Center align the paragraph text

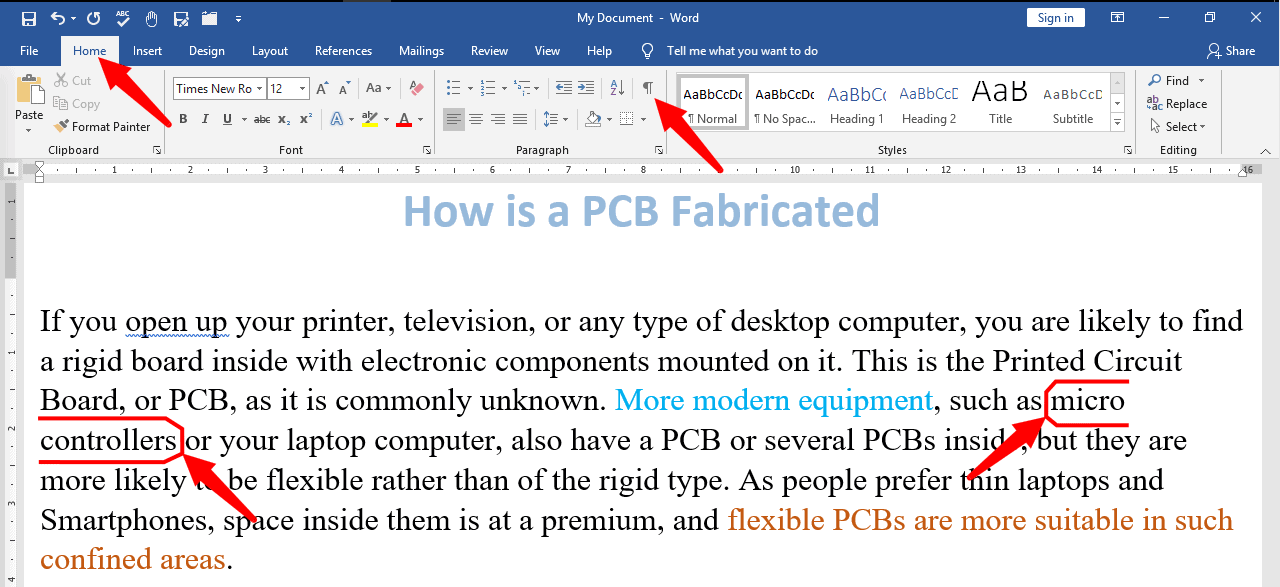click(476, 119)
